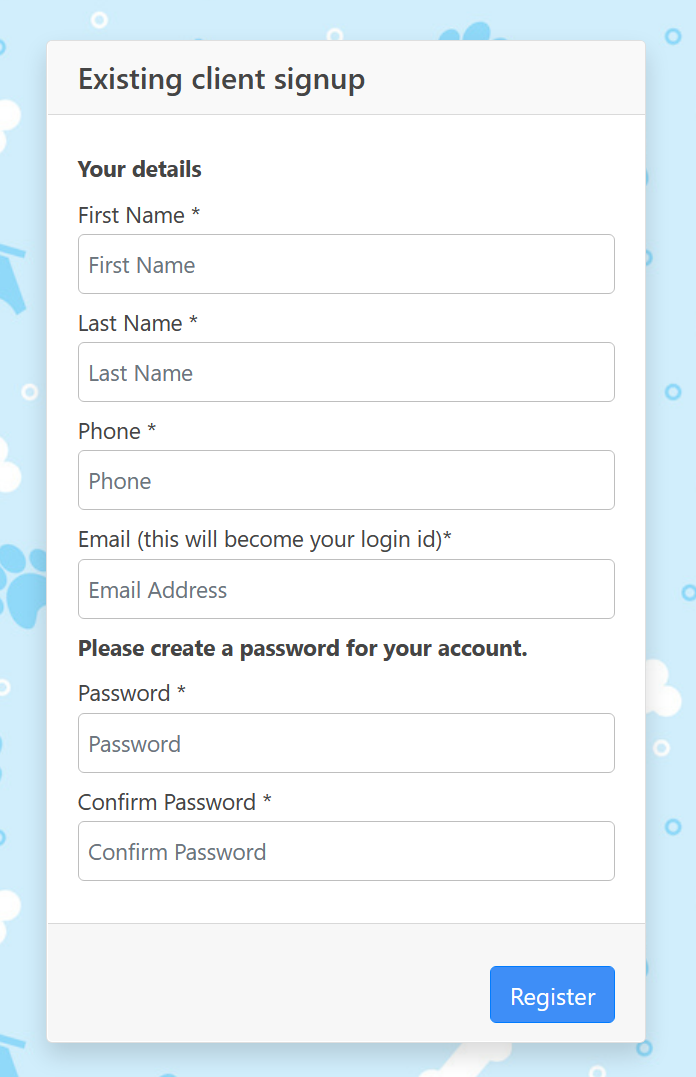Click the "Your details" section heading
Image resolution: width=696 pixels, height=1077 pixels.
(x=139, y=169)
